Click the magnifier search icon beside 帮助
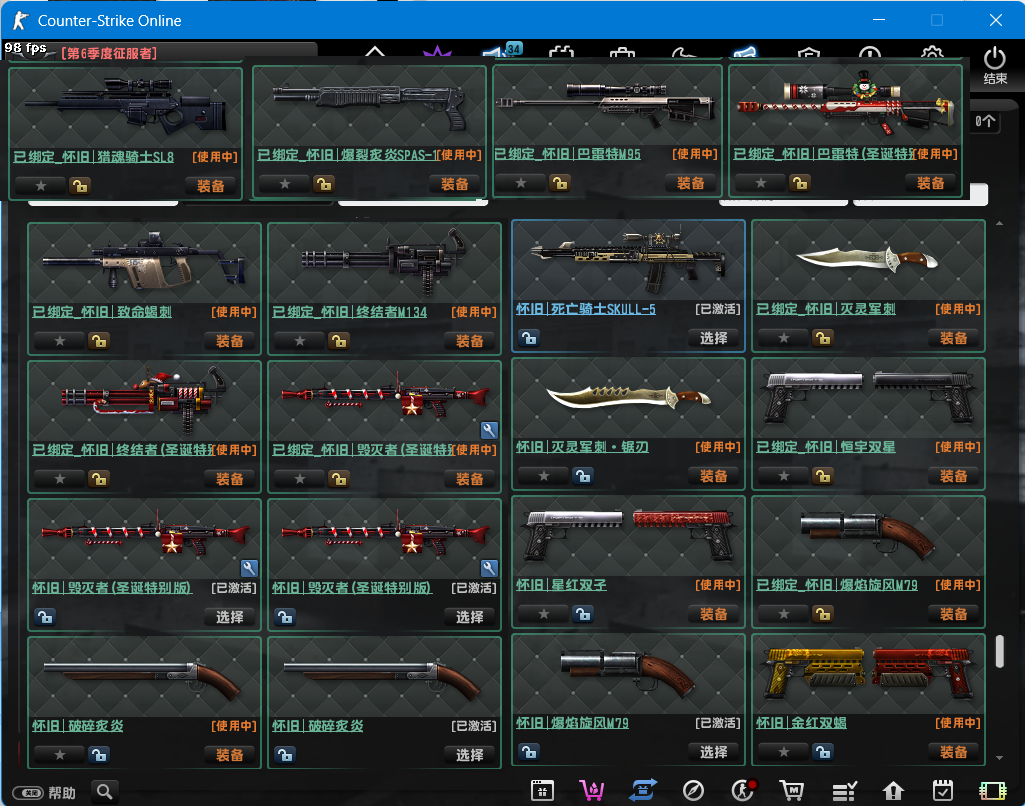 coord(105,792)
